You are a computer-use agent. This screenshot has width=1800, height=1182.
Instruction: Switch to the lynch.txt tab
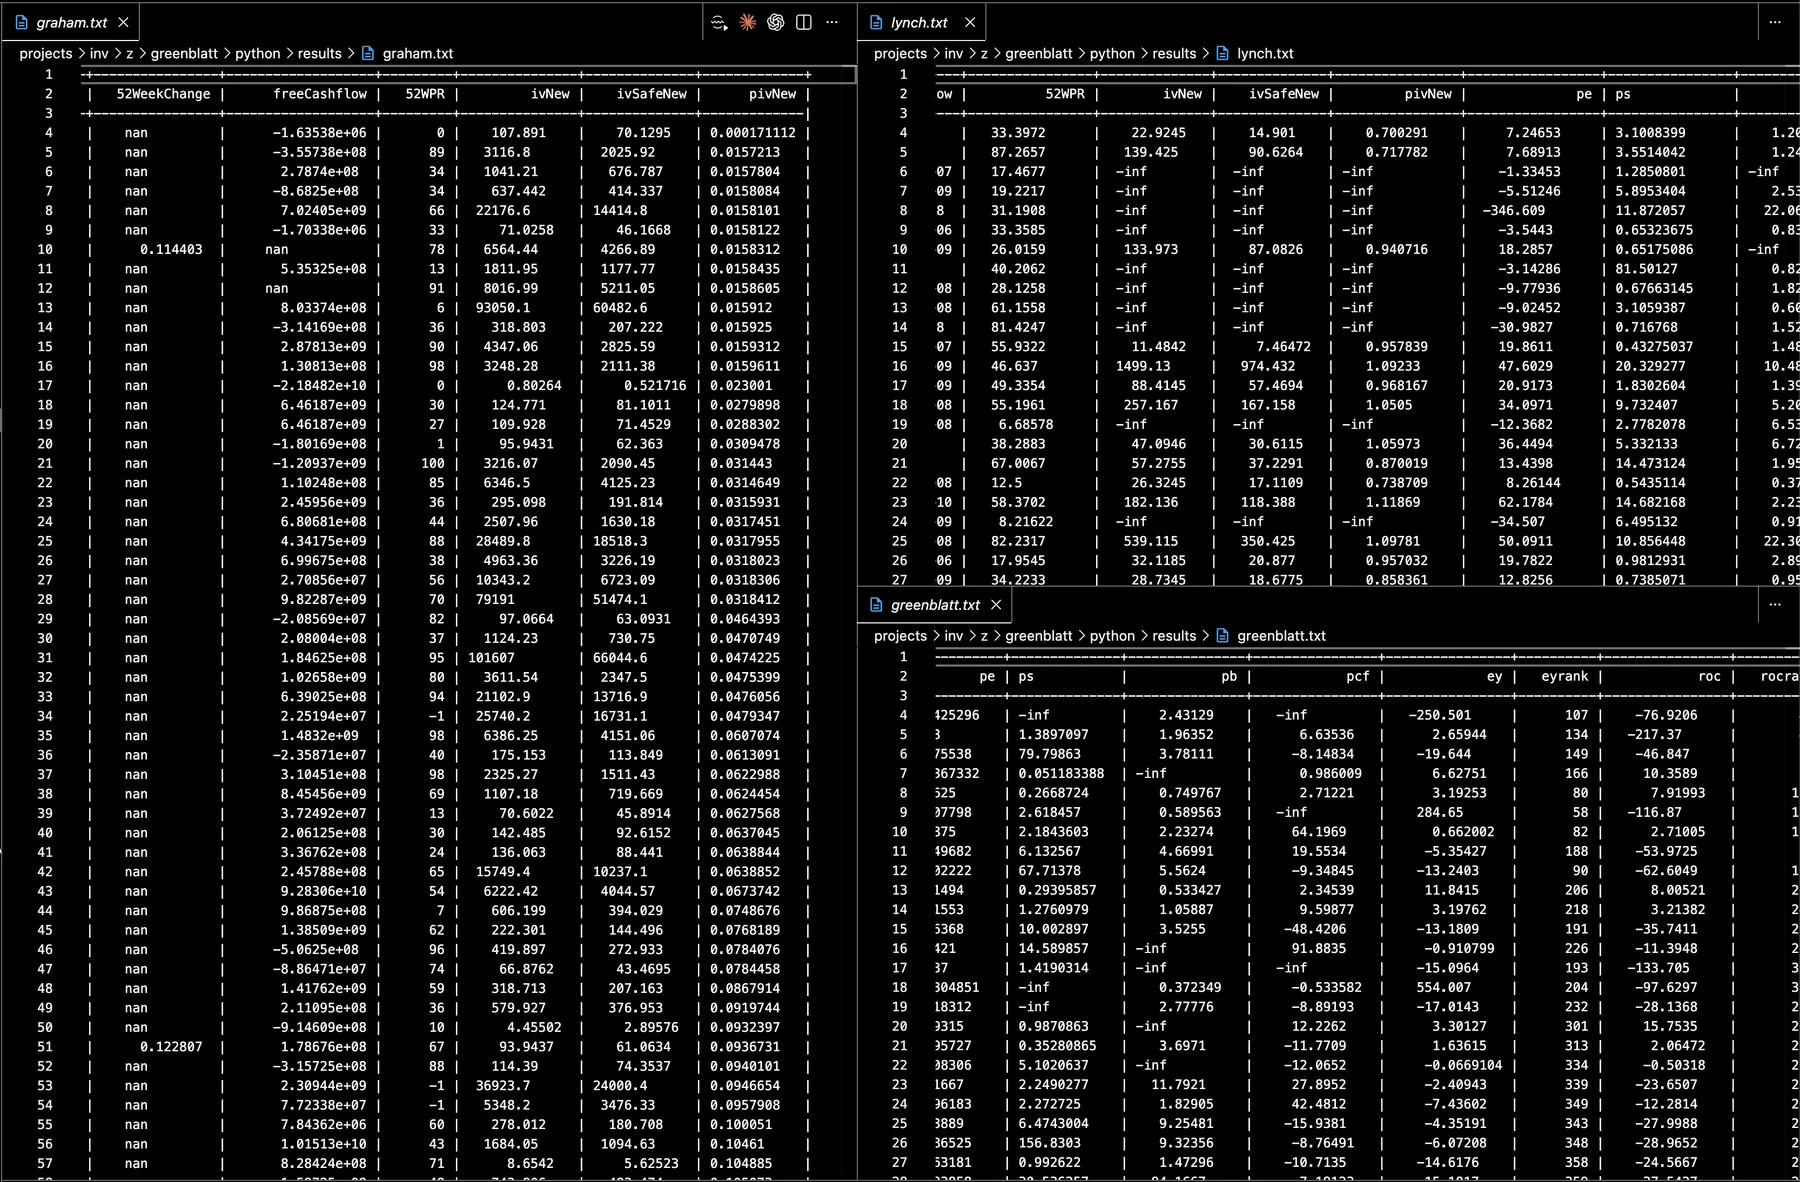tap(922, 22)
